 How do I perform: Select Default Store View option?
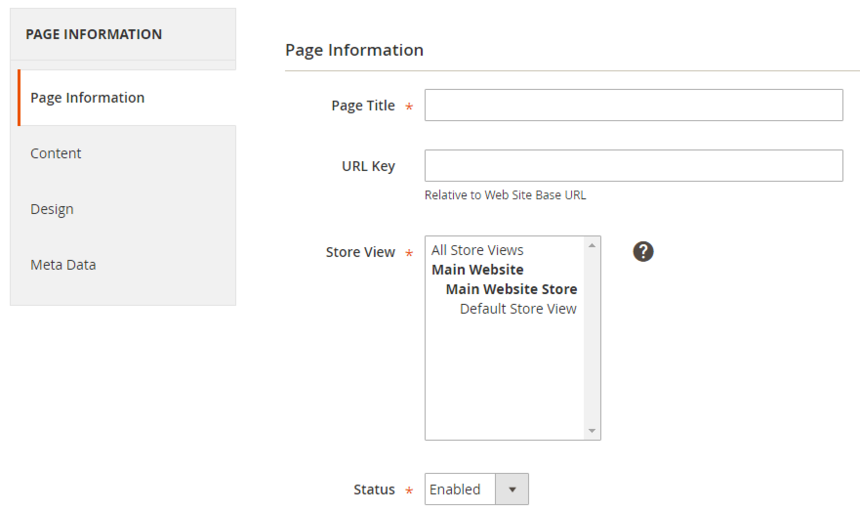pyautogui.click(x=517, y=309)
